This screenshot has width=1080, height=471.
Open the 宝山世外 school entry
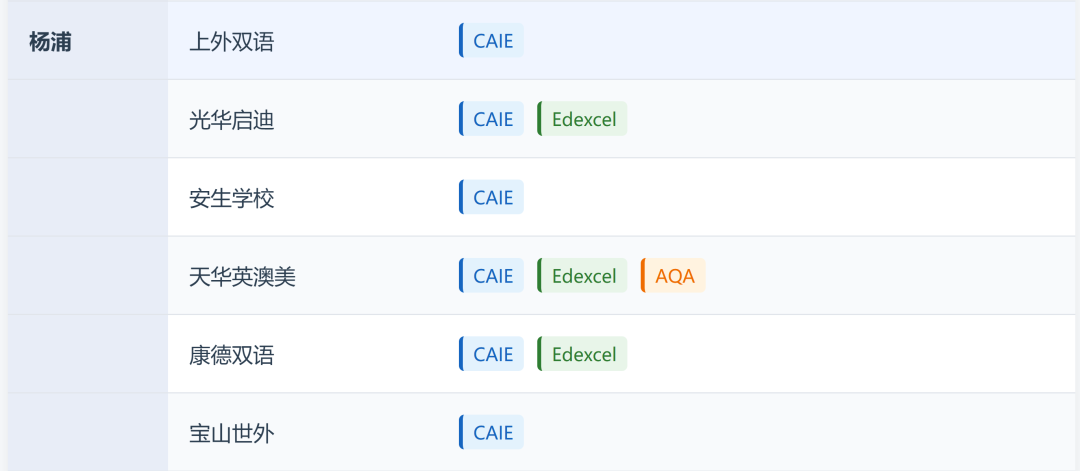231,433
